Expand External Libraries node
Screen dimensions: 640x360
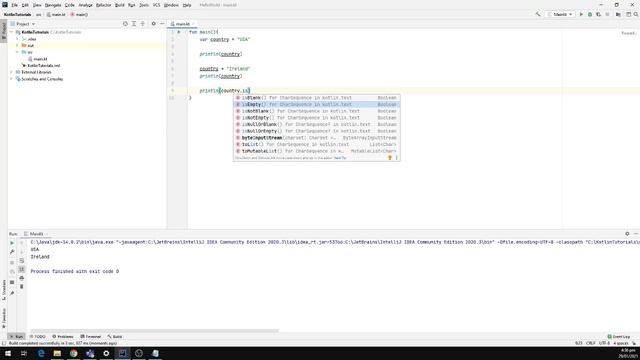tap(11, 72)
